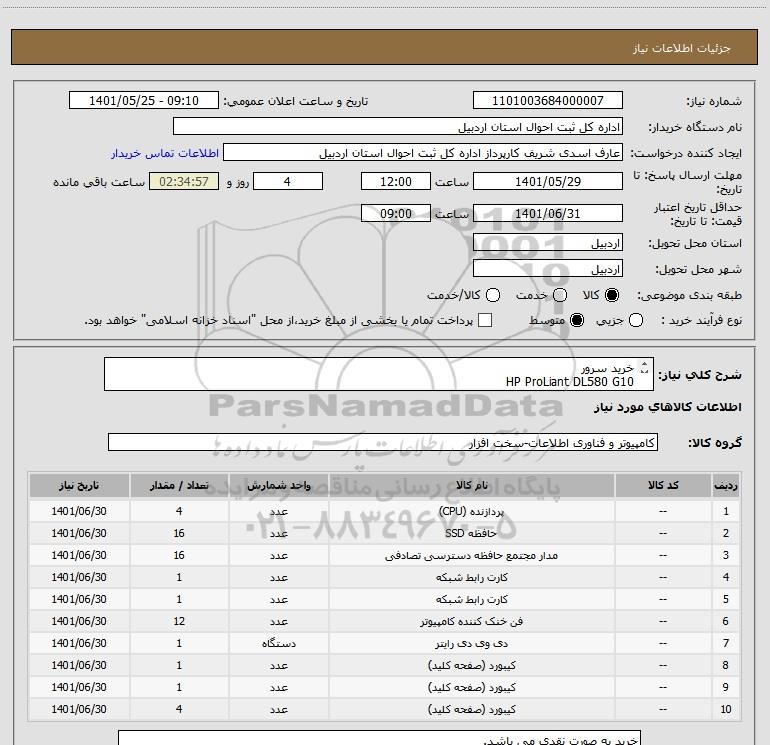Click the جزئیات اطلاعات نیاز header title
The width and height of the screenshot is (770, 745).
click(x=682, y=48)
